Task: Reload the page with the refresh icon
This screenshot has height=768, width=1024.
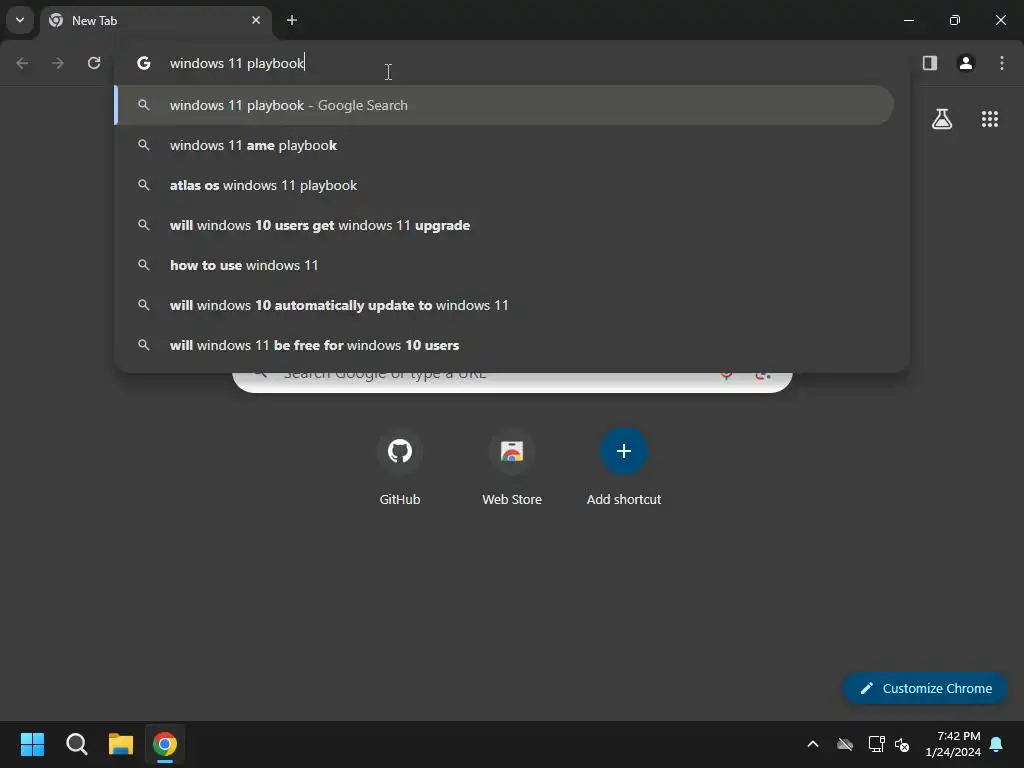Action: (94, 63)
